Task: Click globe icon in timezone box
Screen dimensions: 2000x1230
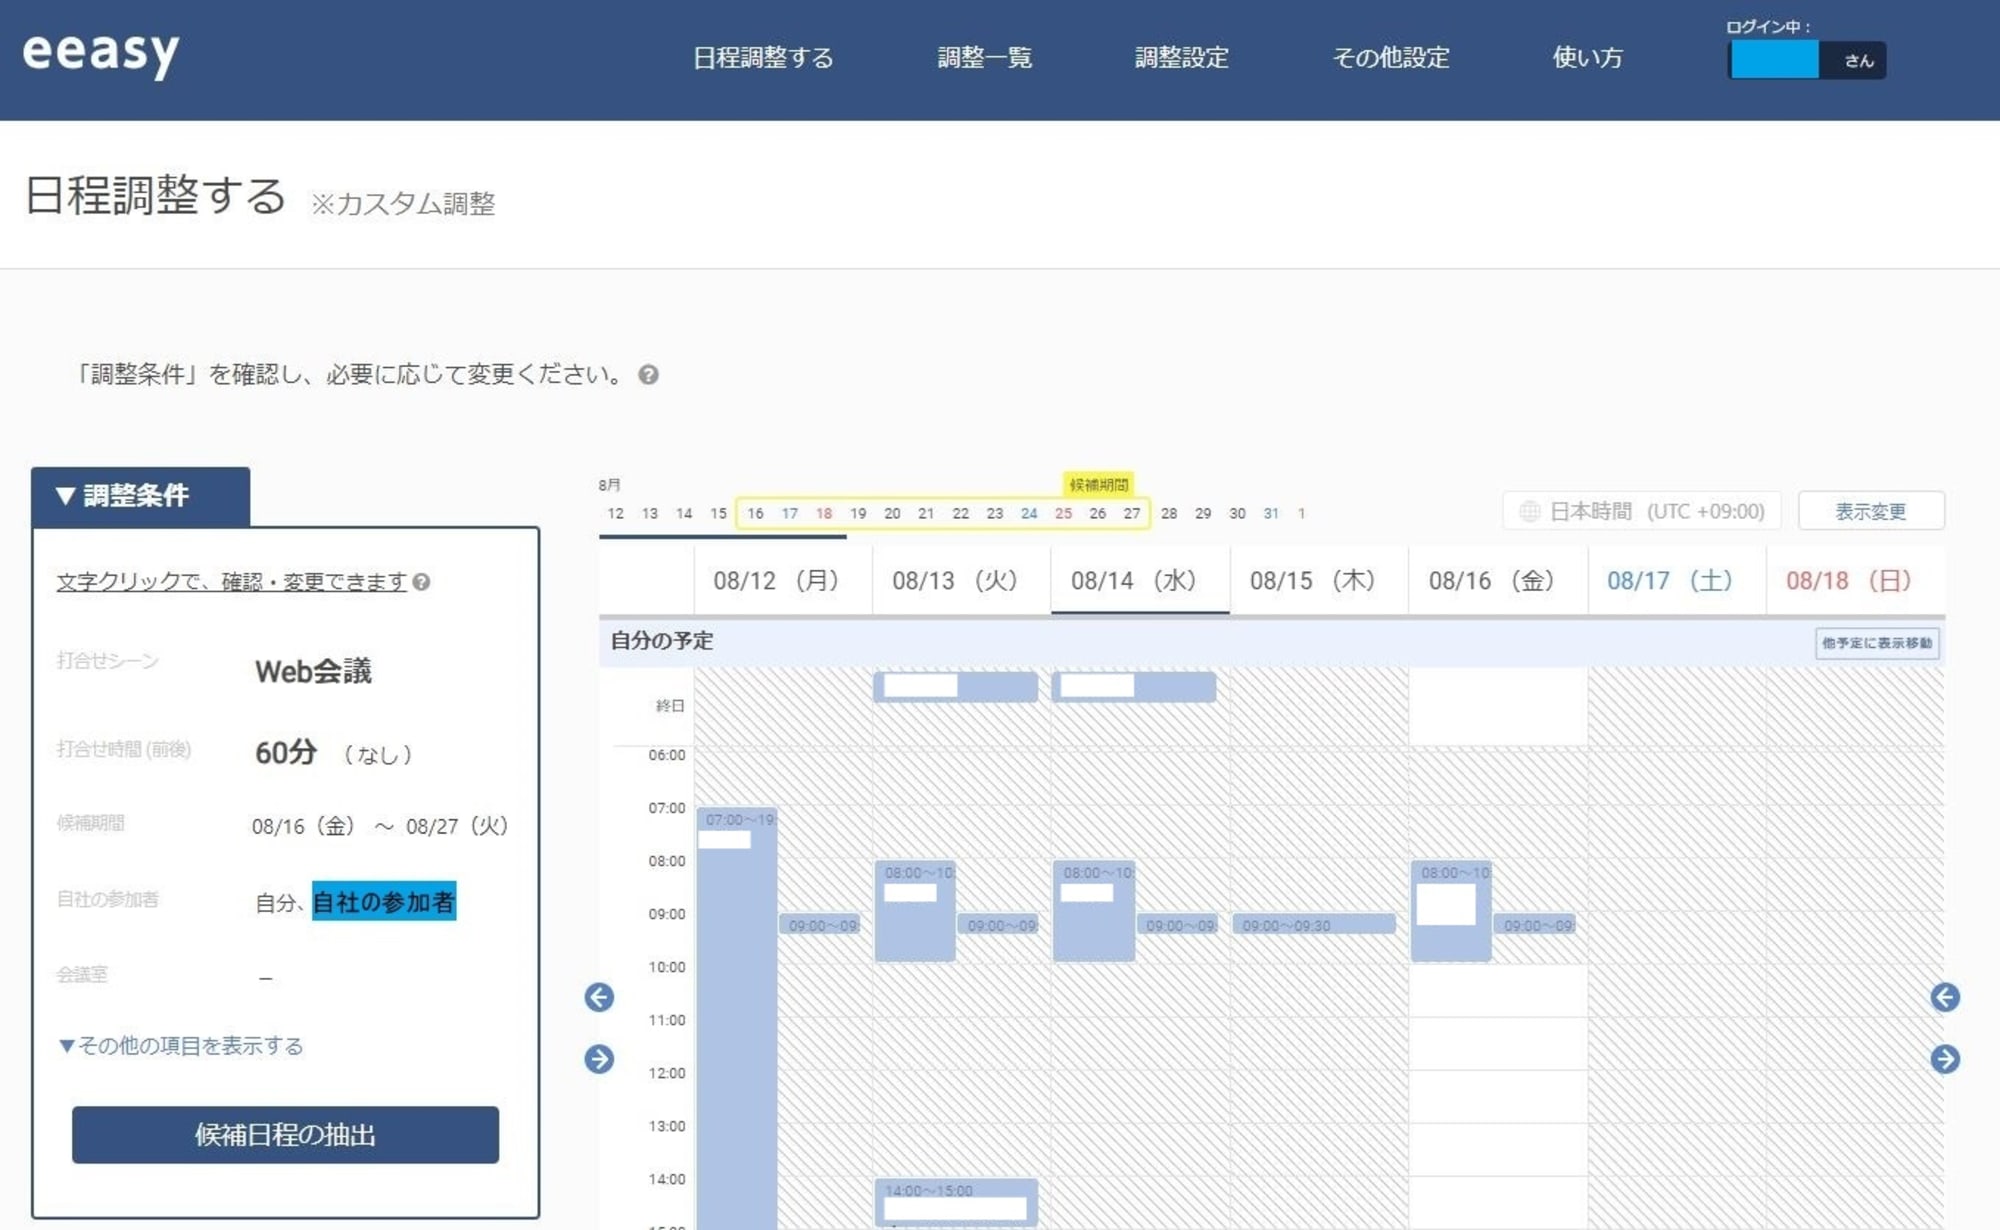Action: pyautogui.click(x=1529, y=512)
